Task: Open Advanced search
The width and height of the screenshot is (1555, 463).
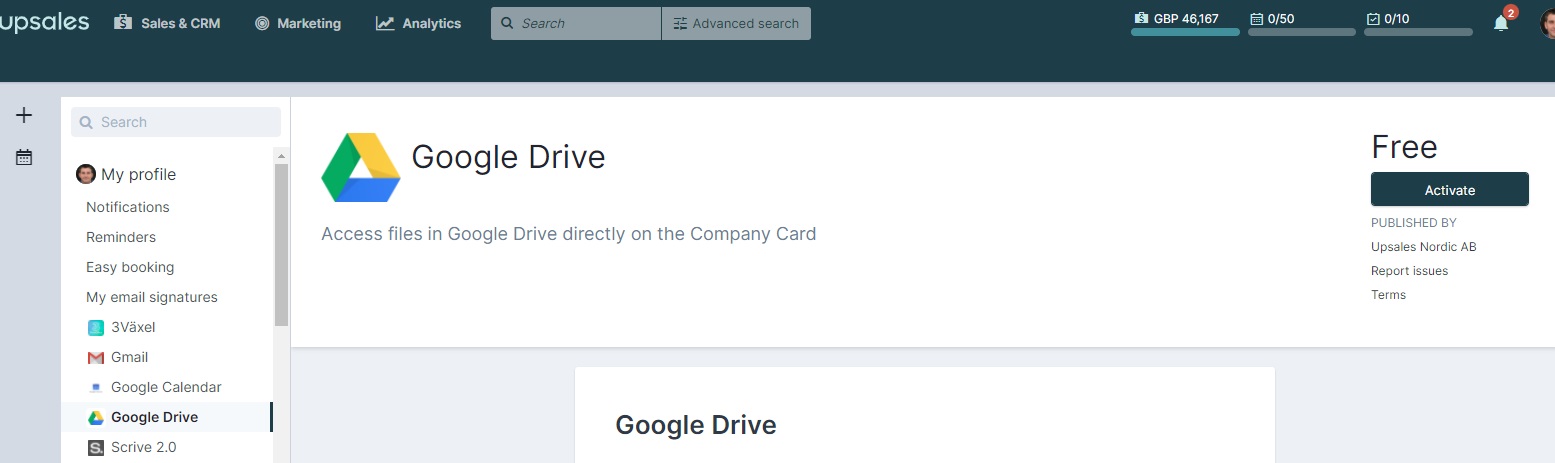Action: coord(736,23)
